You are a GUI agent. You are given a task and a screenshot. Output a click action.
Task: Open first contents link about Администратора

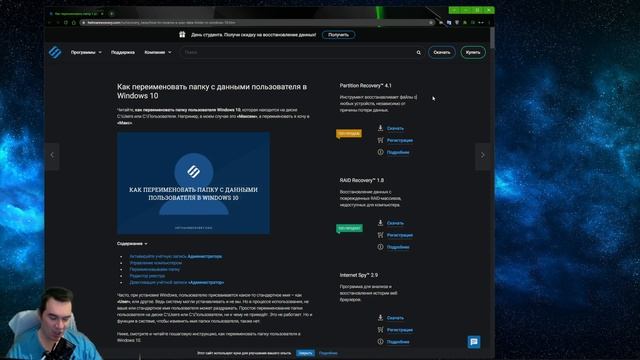coord(176,256)
